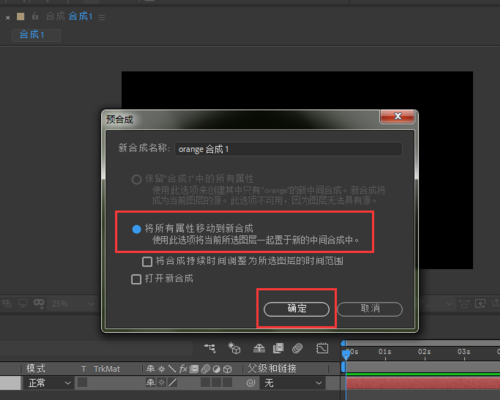Viewport: 500px width, 400px height.
Task: Select the 保留合成1中的所有属性 radio button
Action: coord(136,179)
